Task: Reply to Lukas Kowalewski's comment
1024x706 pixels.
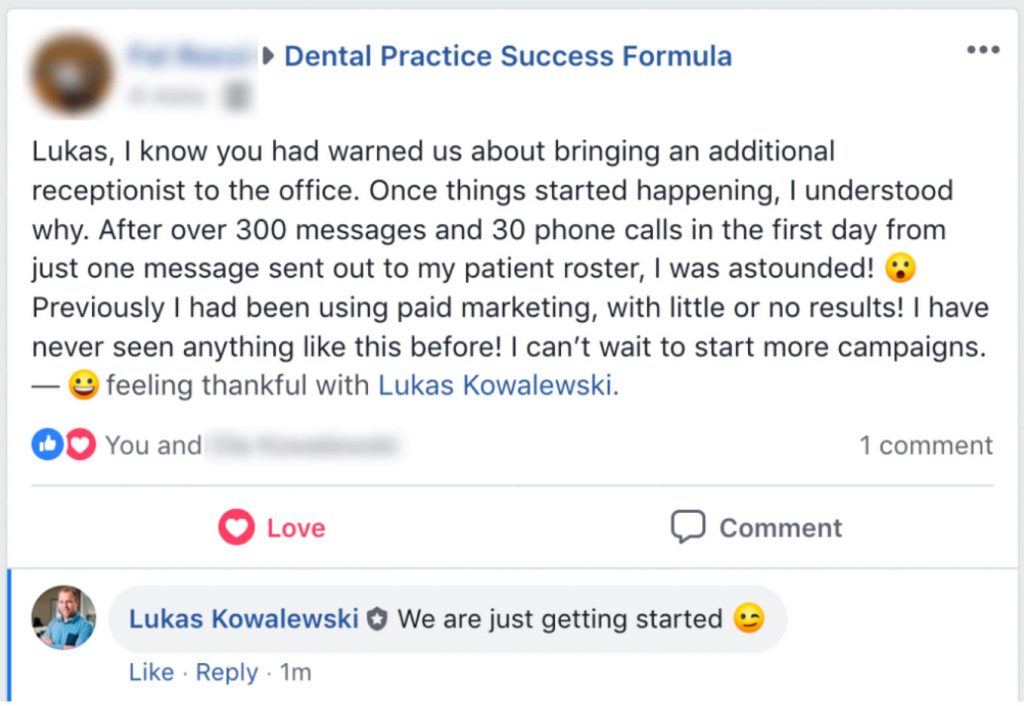Action: click(x=226, y=673)
